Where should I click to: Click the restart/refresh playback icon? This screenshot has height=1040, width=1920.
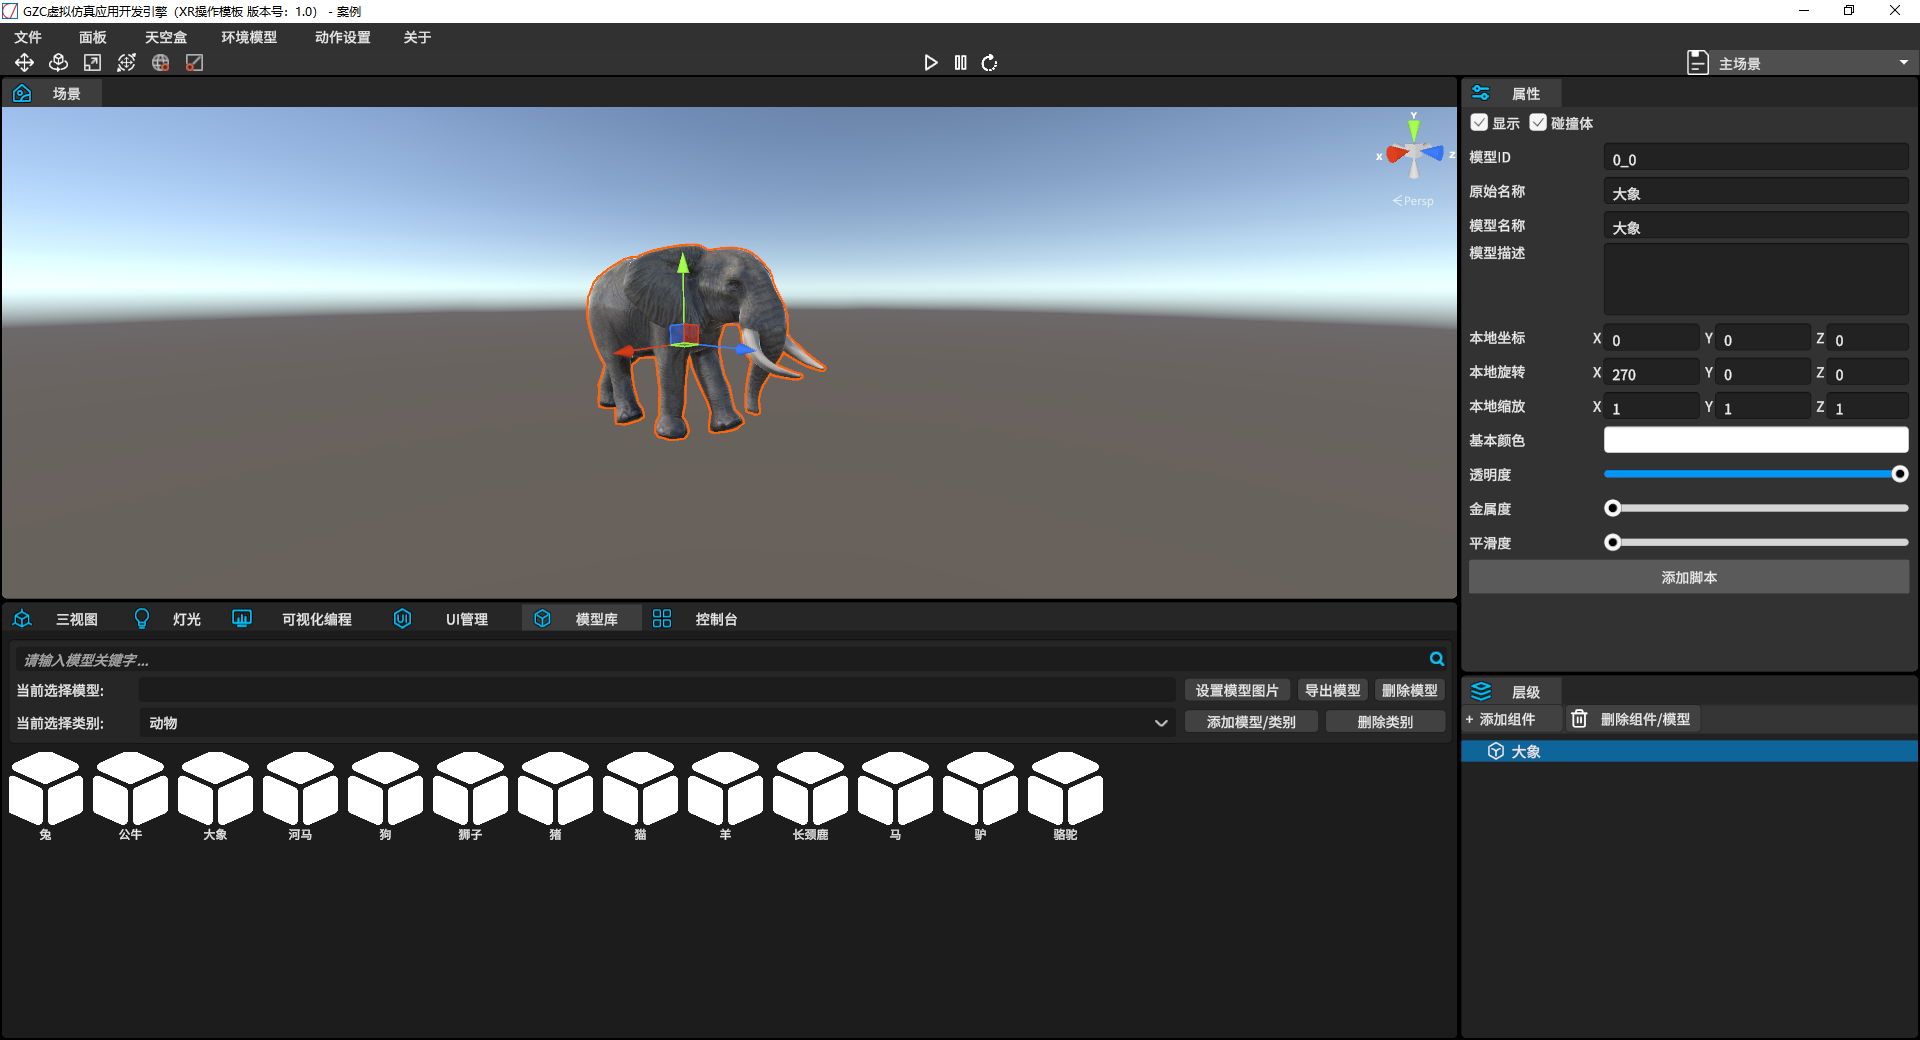[989, 63]
